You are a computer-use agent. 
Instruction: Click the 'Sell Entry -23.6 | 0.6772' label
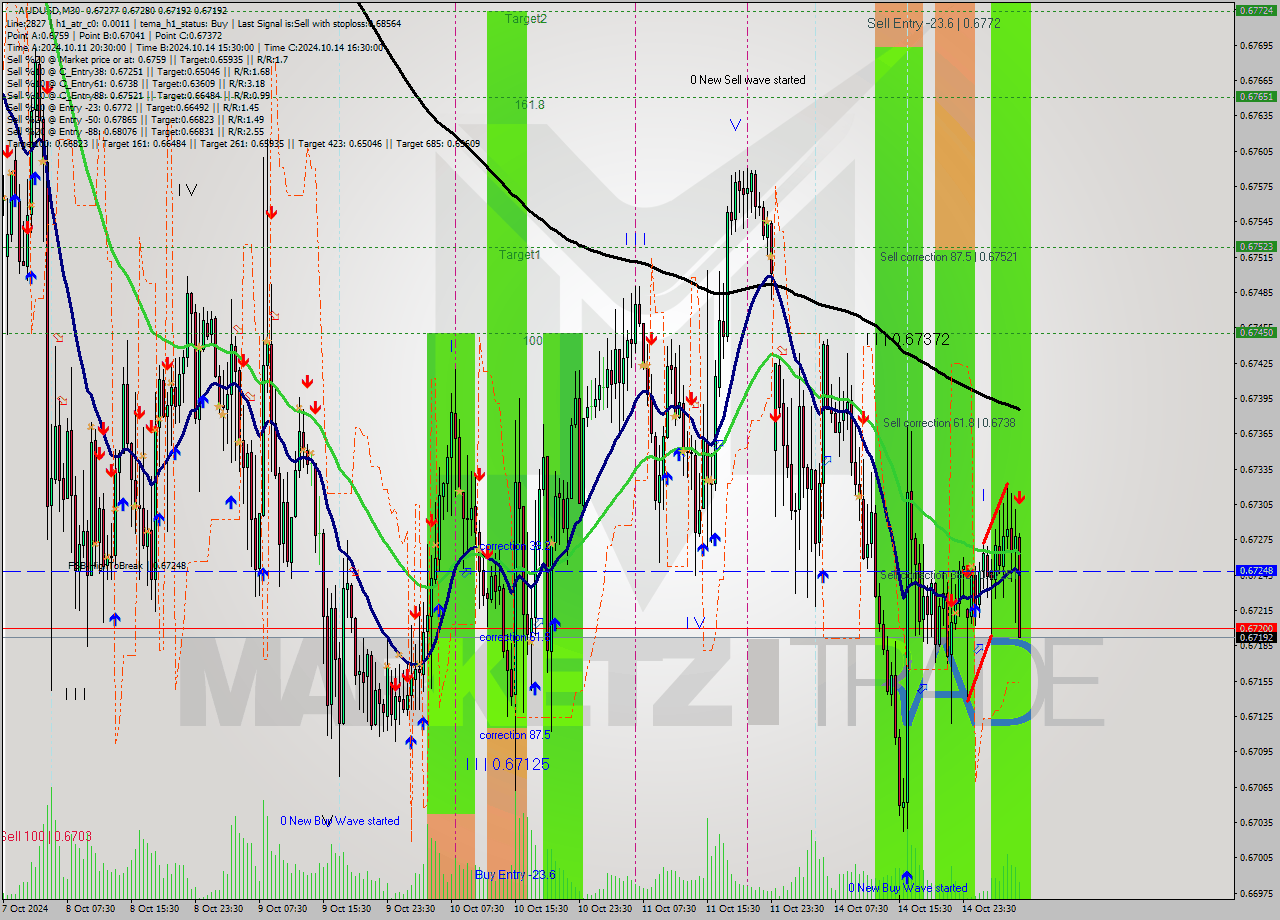point(934,23)
